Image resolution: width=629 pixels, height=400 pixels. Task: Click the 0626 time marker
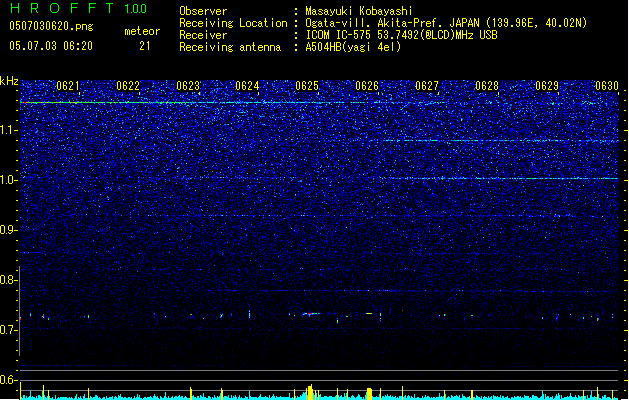tap(367, 86)
